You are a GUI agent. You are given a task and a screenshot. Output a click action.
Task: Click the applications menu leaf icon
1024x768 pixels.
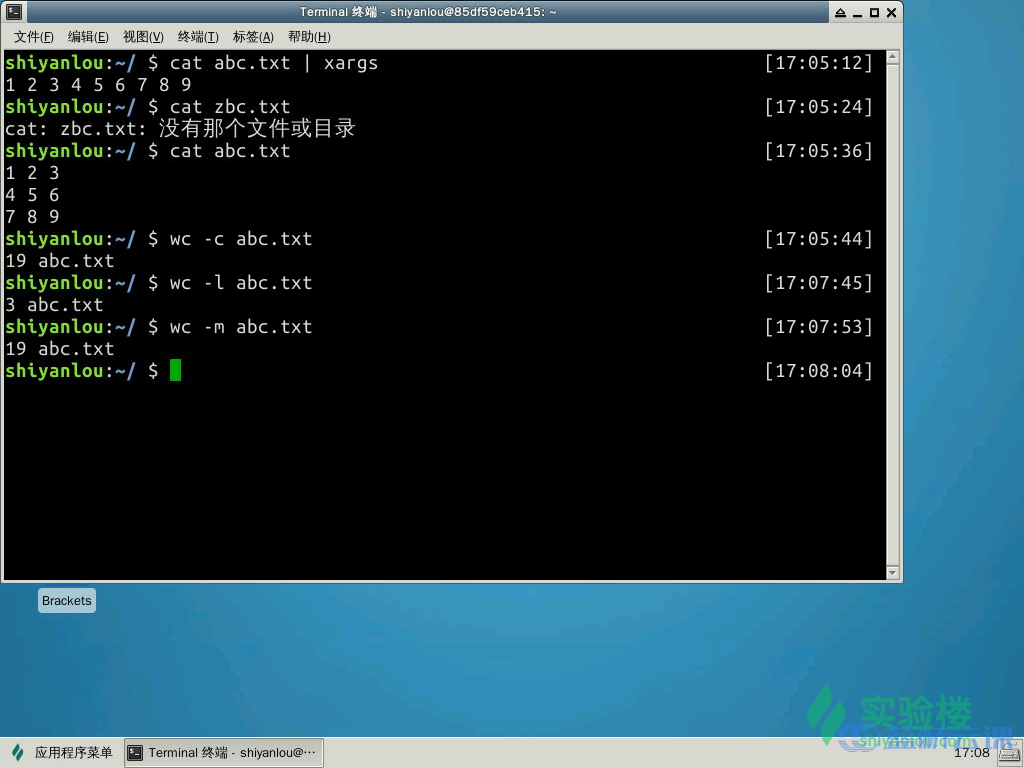[18, 753]
